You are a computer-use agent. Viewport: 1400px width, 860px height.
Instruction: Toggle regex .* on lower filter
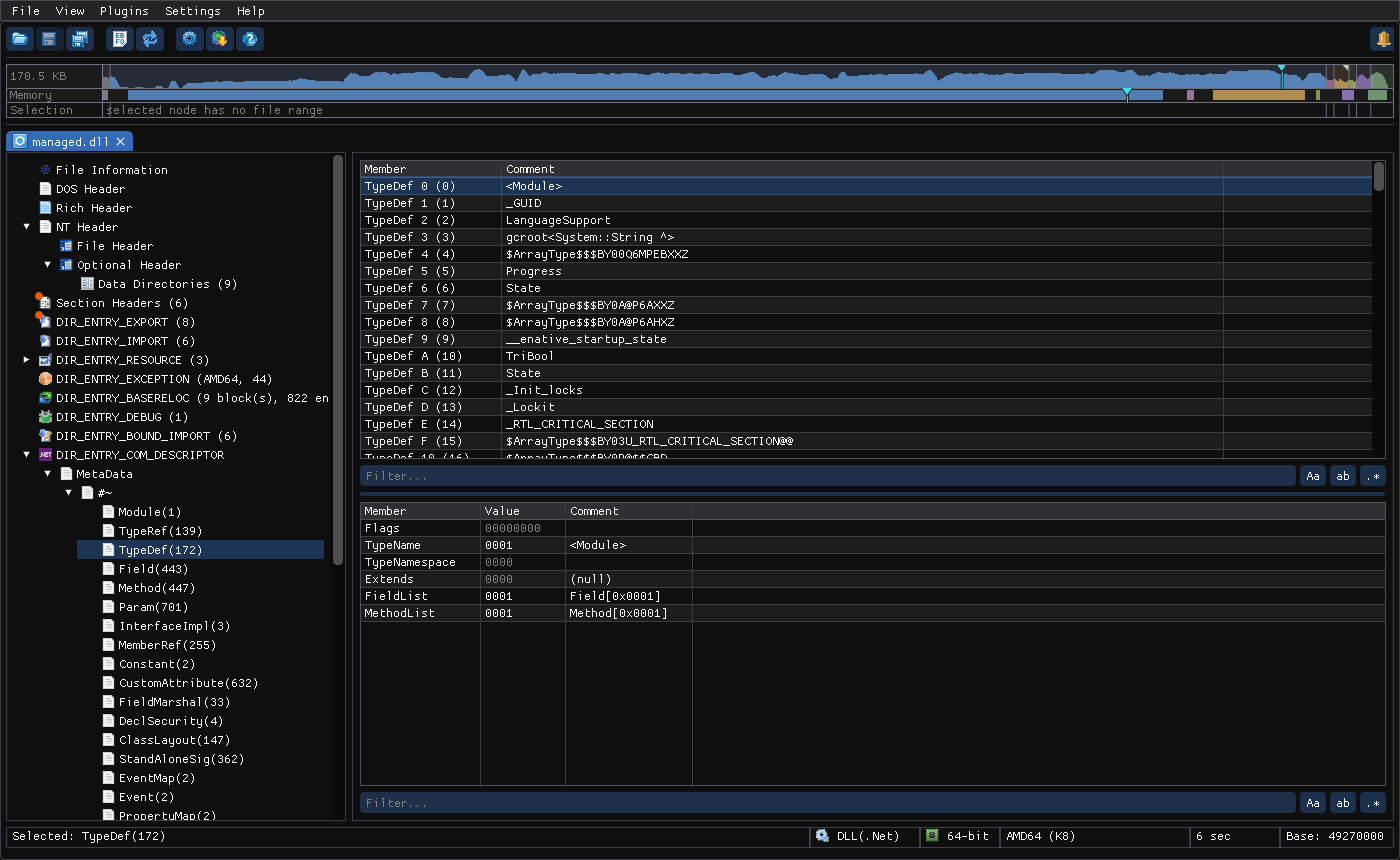[1373, 803]
